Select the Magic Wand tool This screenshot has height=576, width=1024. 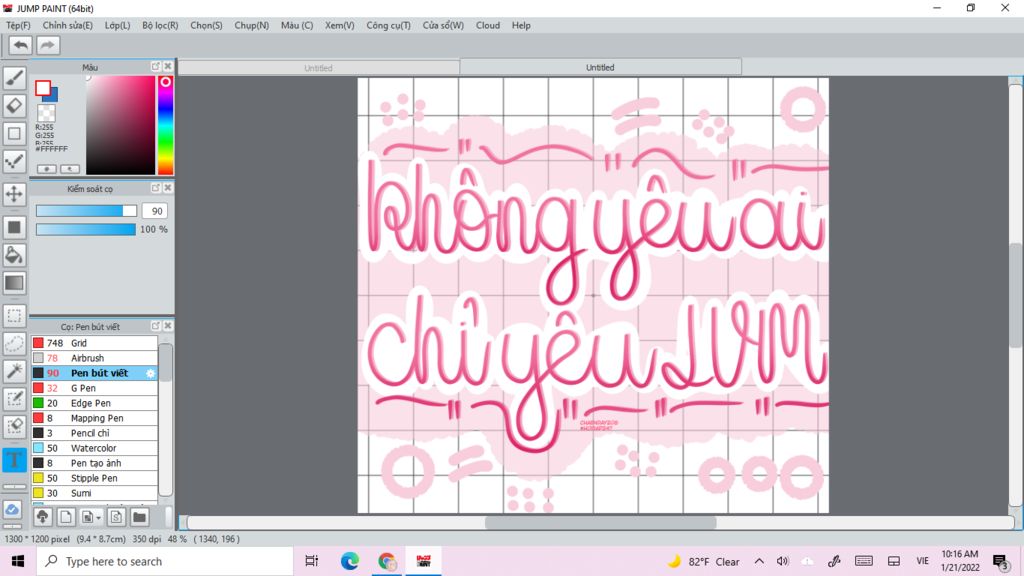point(14,371)
